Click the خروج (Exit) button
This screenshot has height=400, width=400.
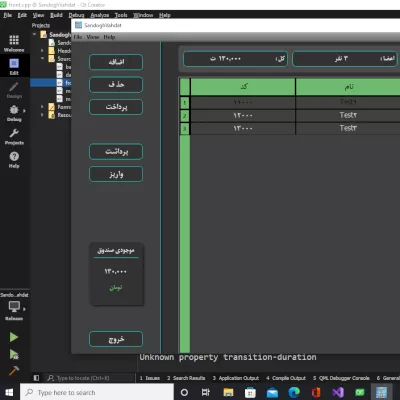116,339
